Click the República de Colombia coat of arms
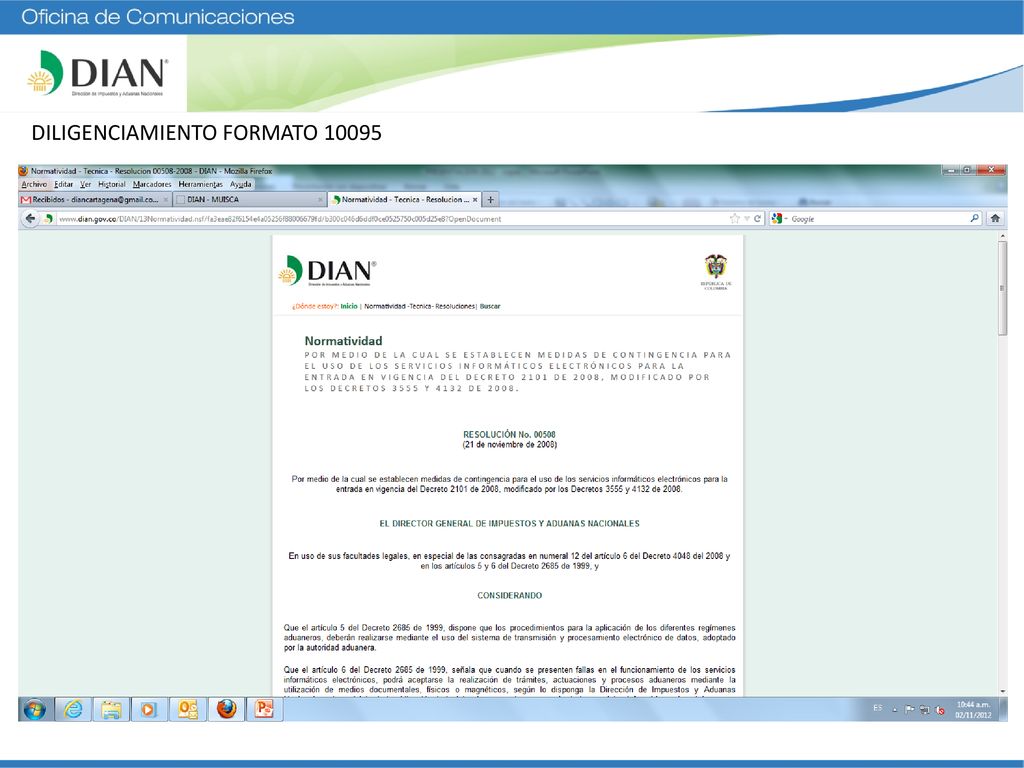1024x768 pixels. (x=716, y=272)
